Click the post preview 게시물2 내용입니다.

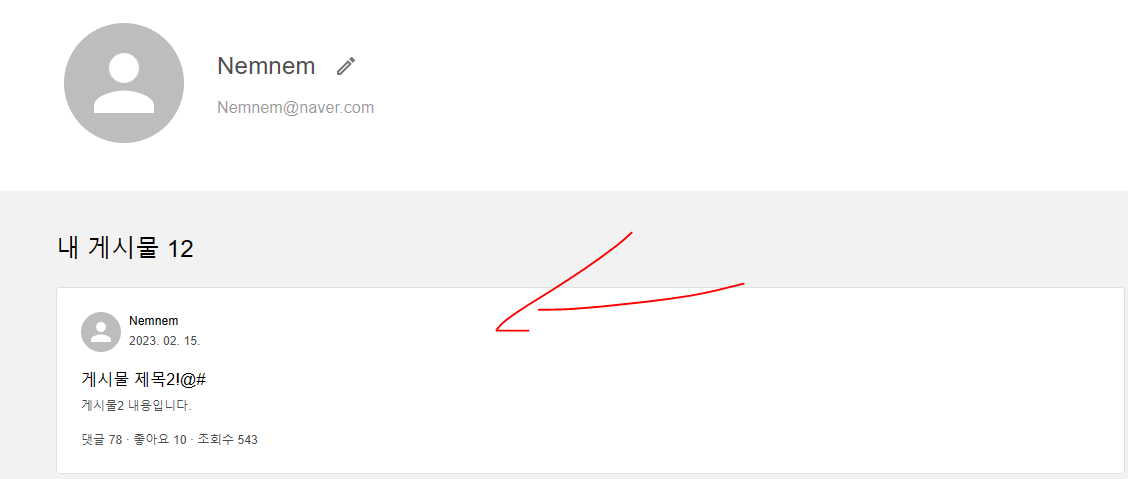click(136, 406)
